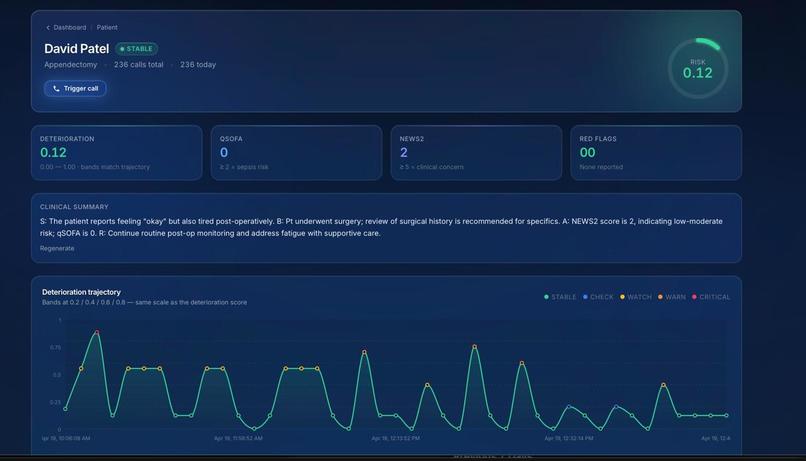Click the STABLE status badge
The width and height of the screenshot is (806, 461).
coord(136,49)
